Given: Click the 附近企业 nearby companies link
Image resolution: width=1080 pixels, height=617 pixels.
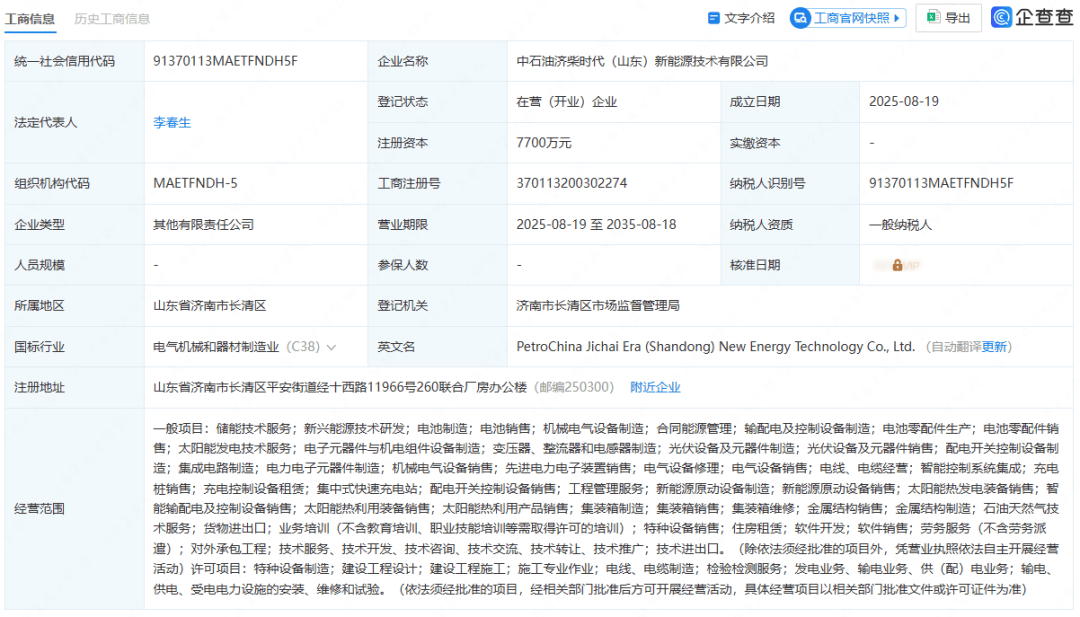Looking at the screenshot, I should 655,387.
